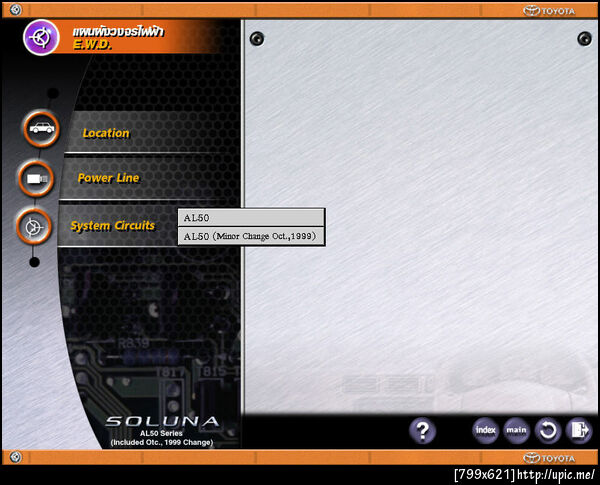The width and height of the screenshot is (600, 485).
Task: Open the Power Line menu label
Action: point(108,178)
